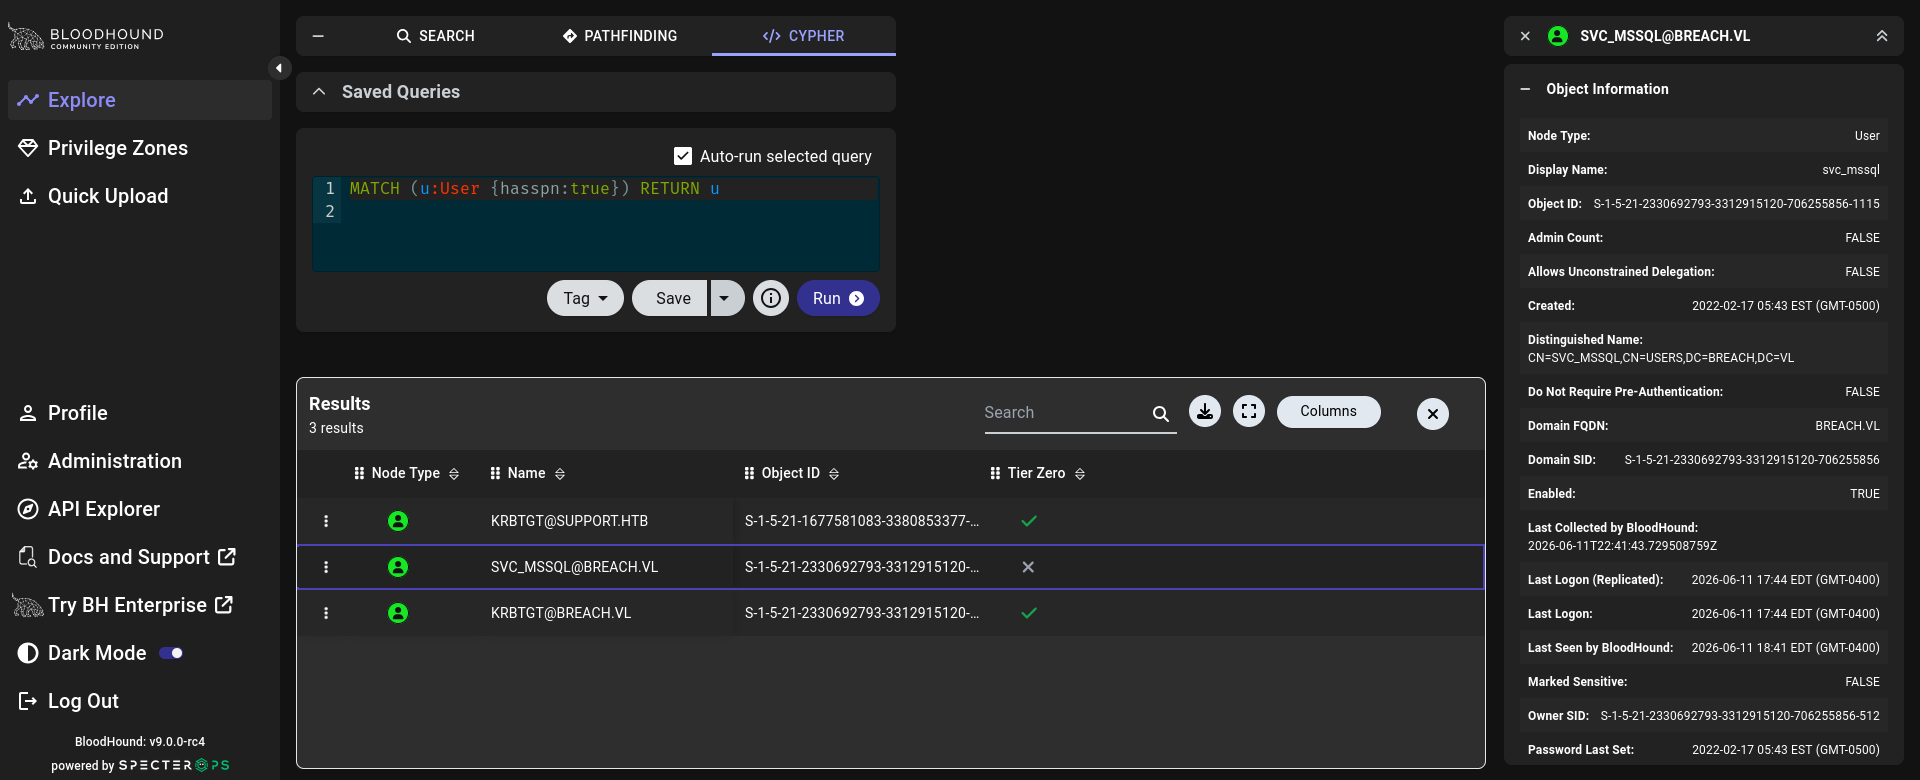The width and height of the screenshot is (1920, 780).
Task: Go to Privilege Zones
Action: coord(140,148)
